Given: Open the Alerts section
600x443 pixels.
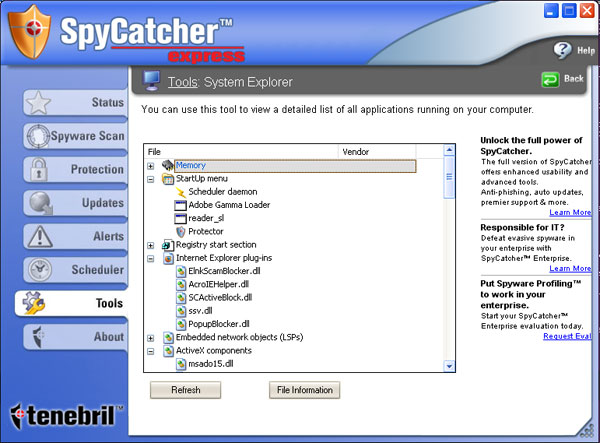Looking at the screenshot, I should click(x=75, y=236).
